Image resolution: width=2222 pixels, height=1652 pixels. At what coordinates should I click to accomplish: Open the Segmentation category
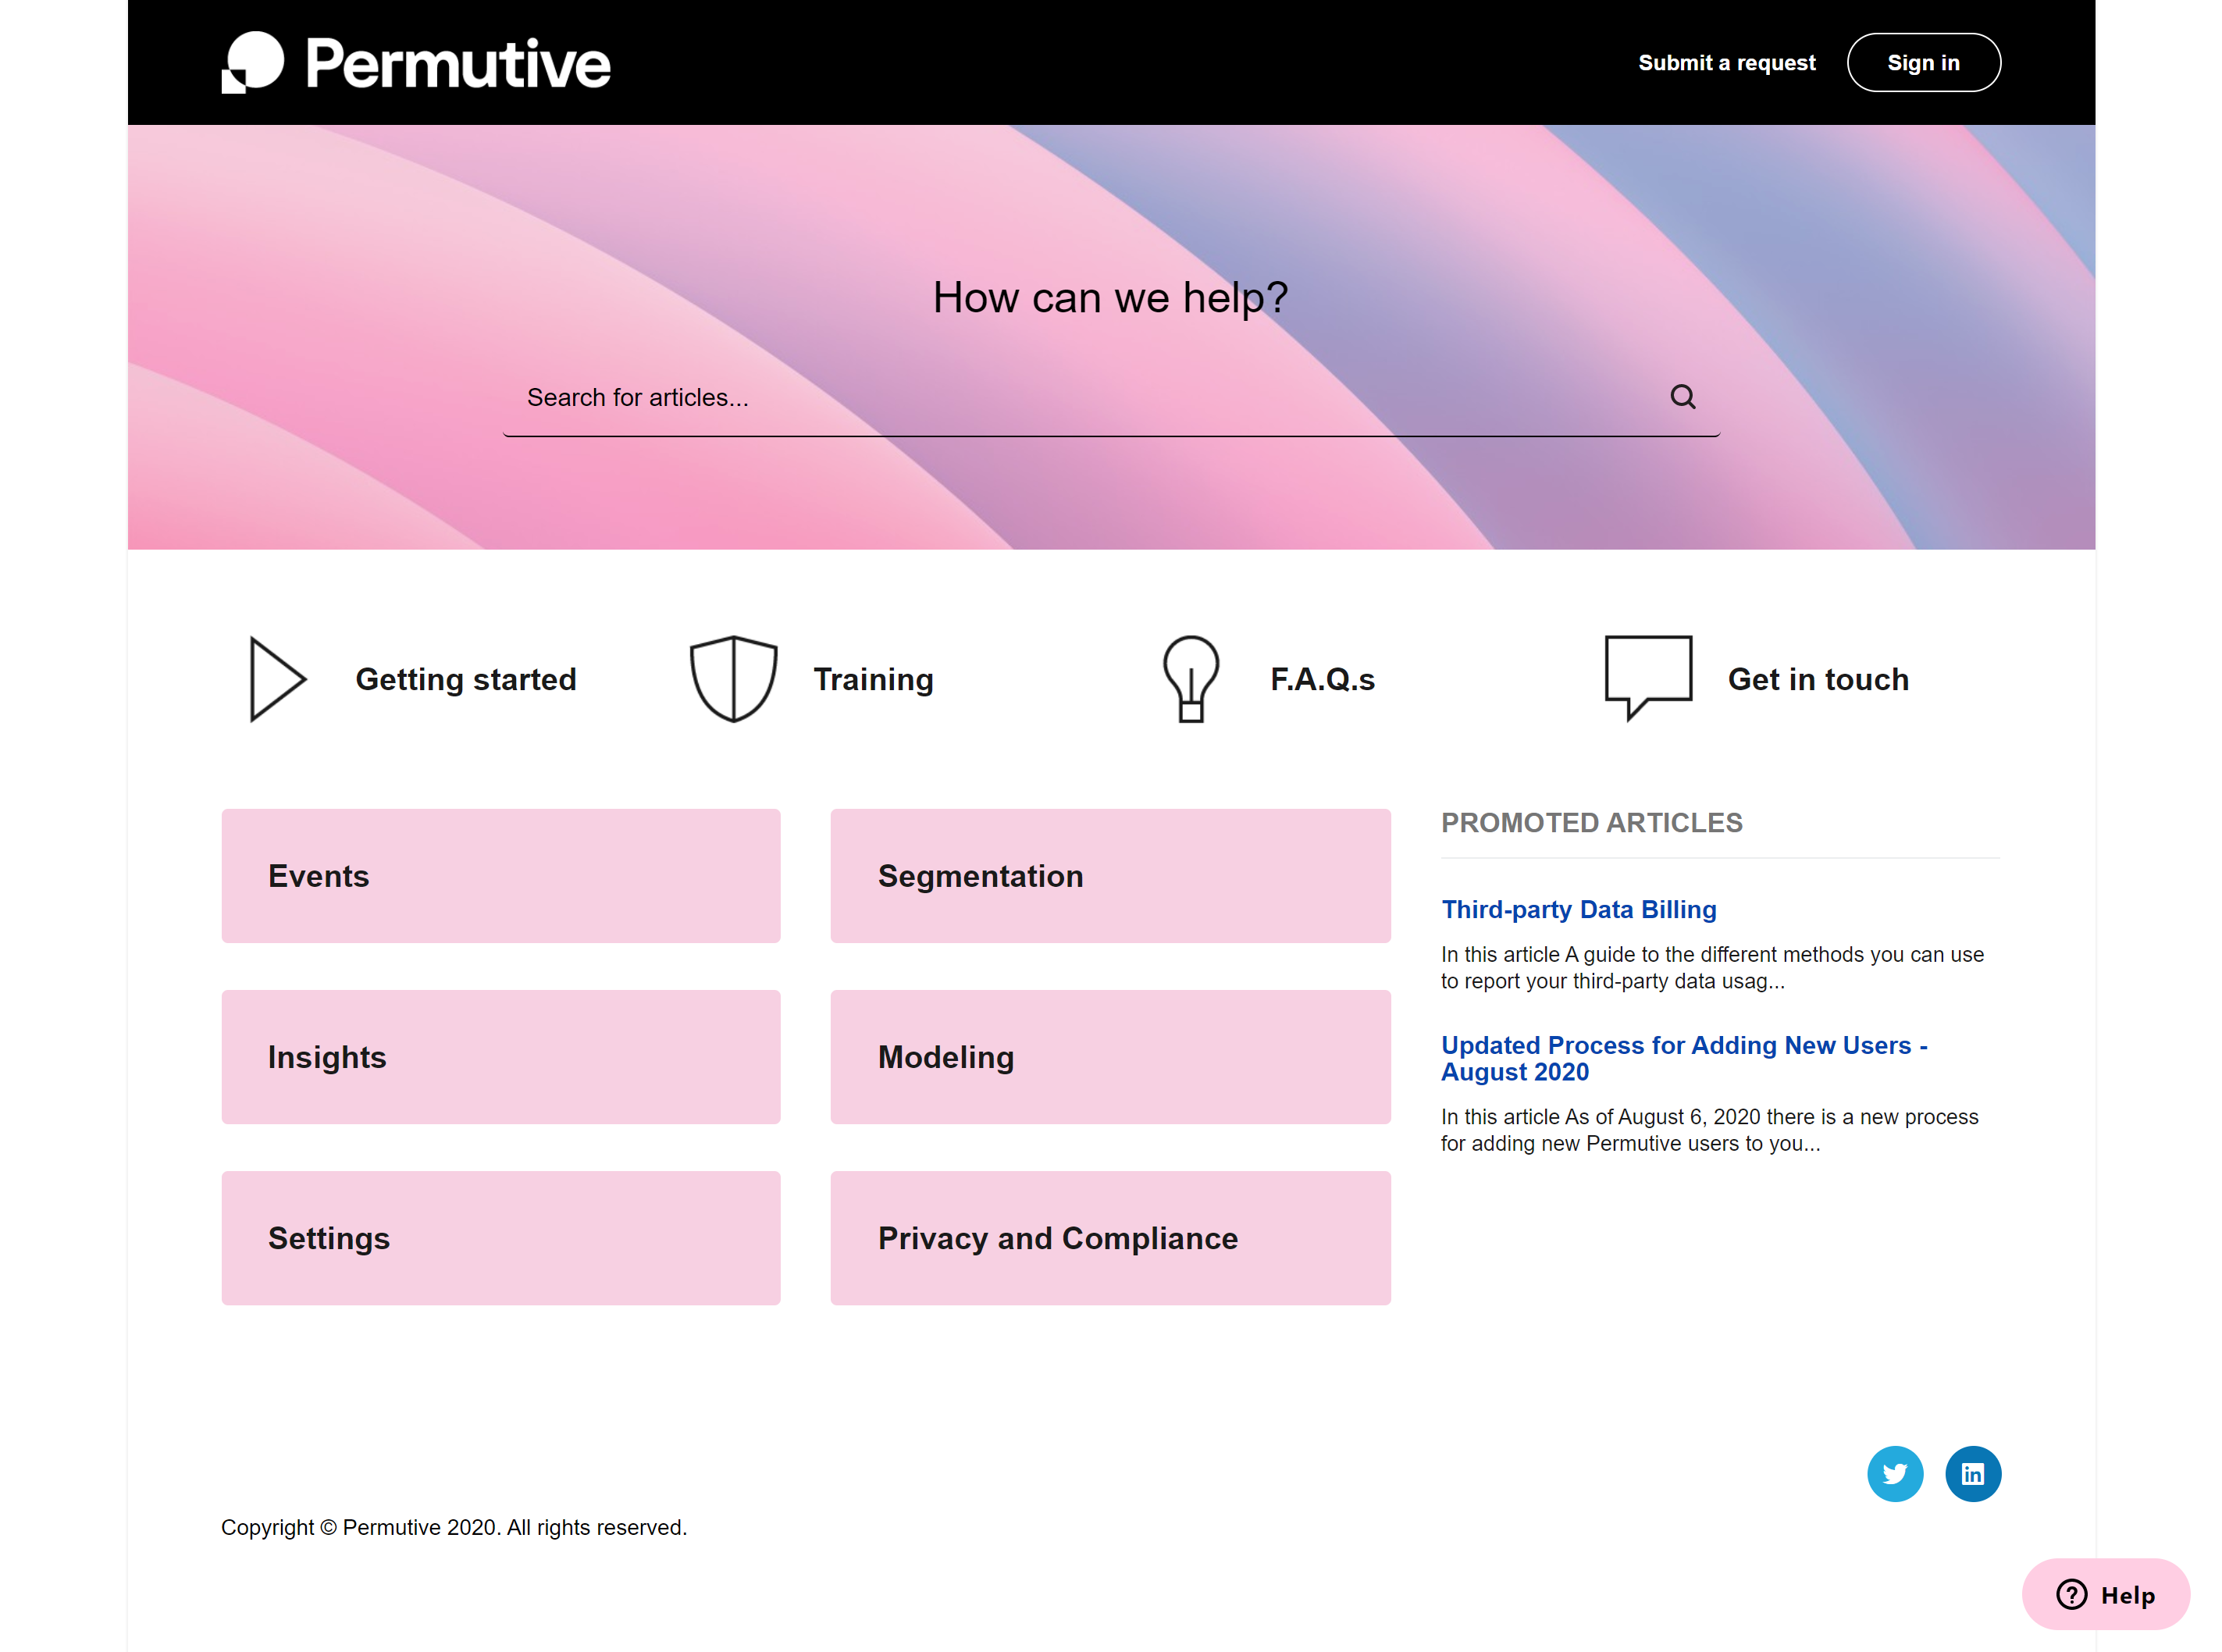click(1110, 876)
